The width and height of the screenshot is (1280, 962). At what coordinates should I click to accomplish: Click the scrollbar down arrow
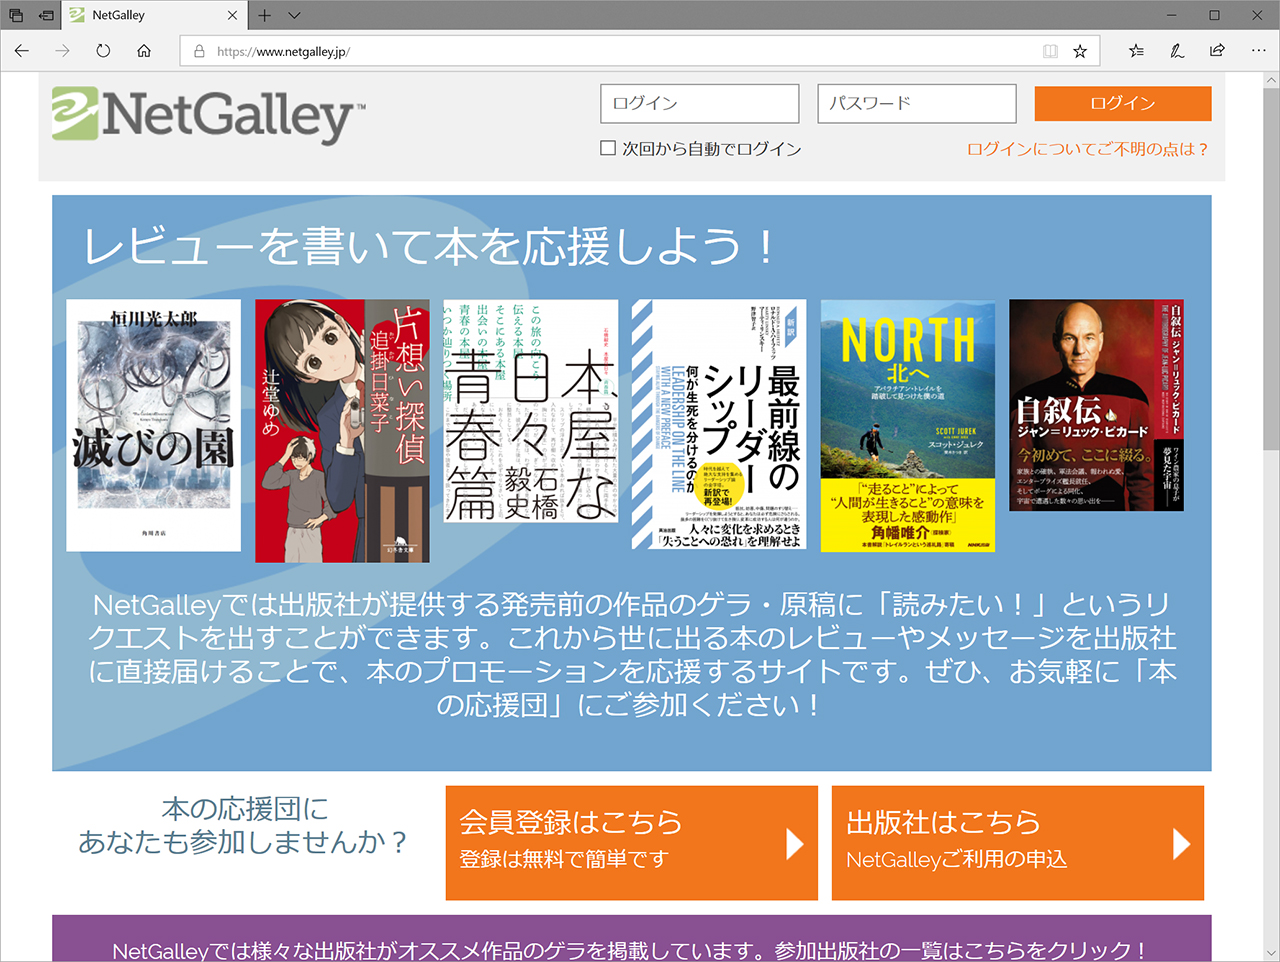(x=1271, y=953)
